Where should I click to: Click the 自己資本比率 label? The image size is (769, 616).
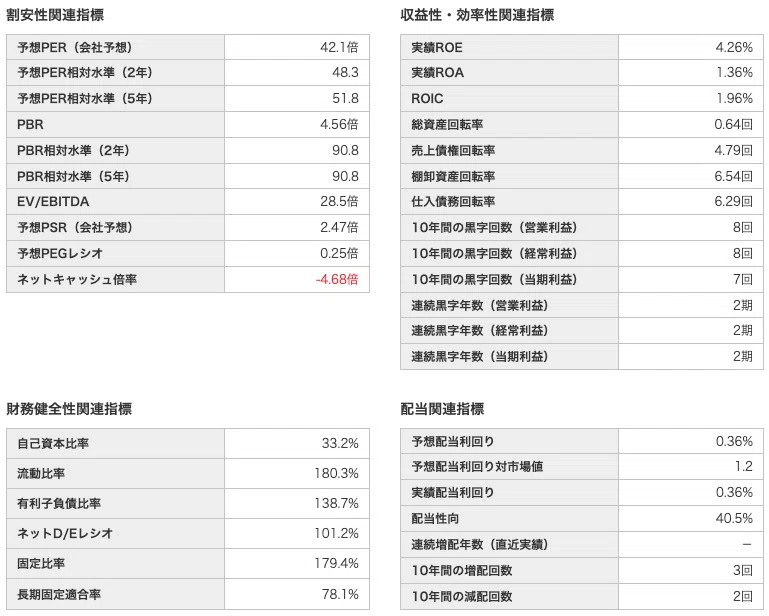tap(53, 443)
